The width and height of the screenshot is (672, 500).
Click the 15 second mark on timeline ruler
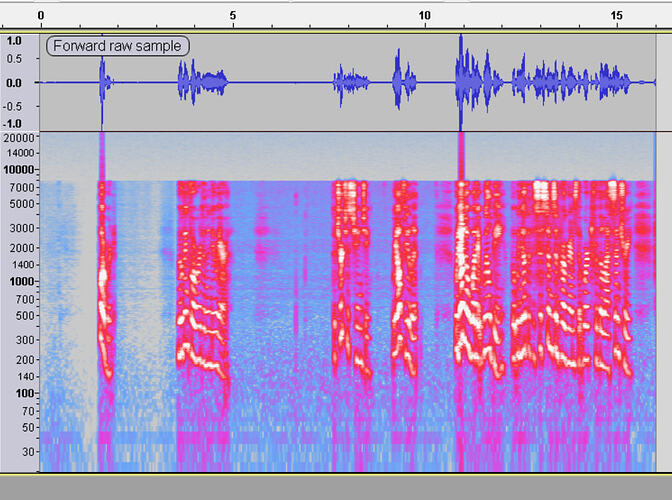point(616,16)
